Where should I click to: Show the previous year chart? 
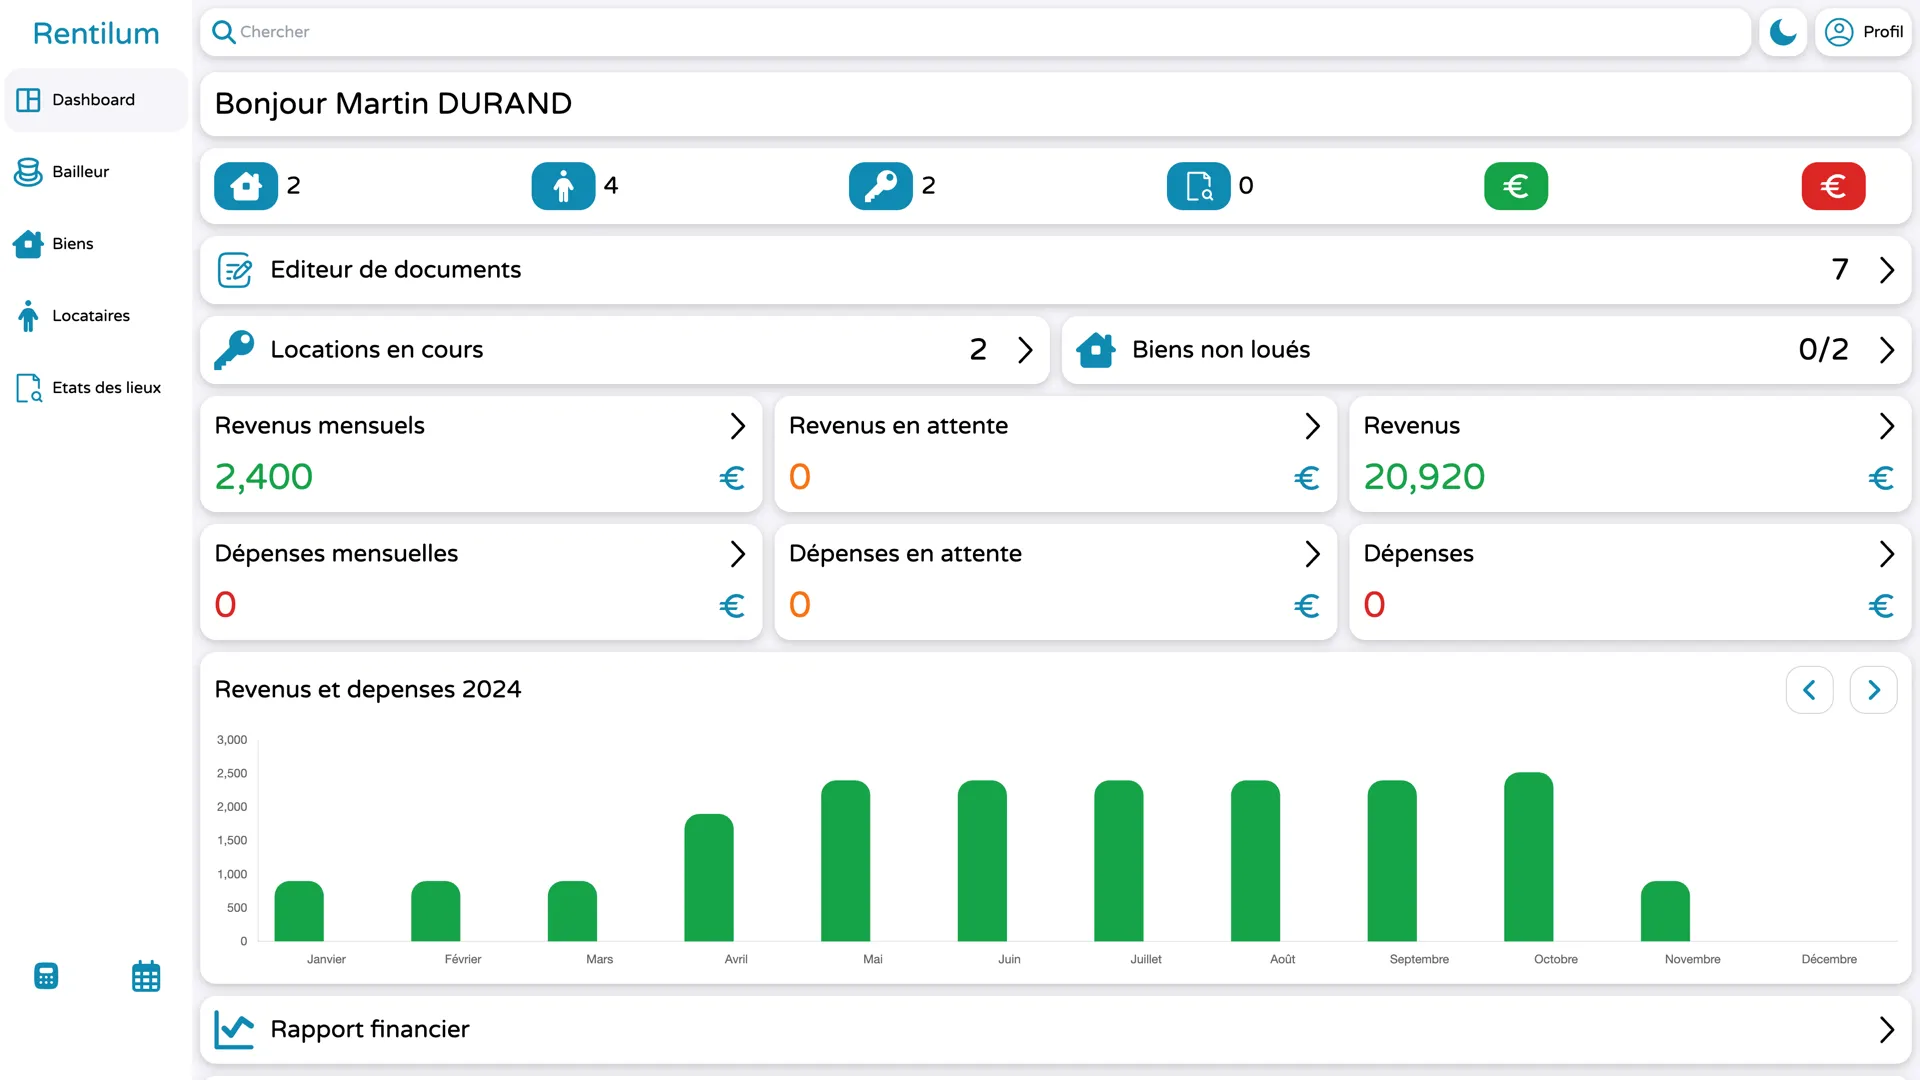pyautogui.click(x=1809, y=690)
